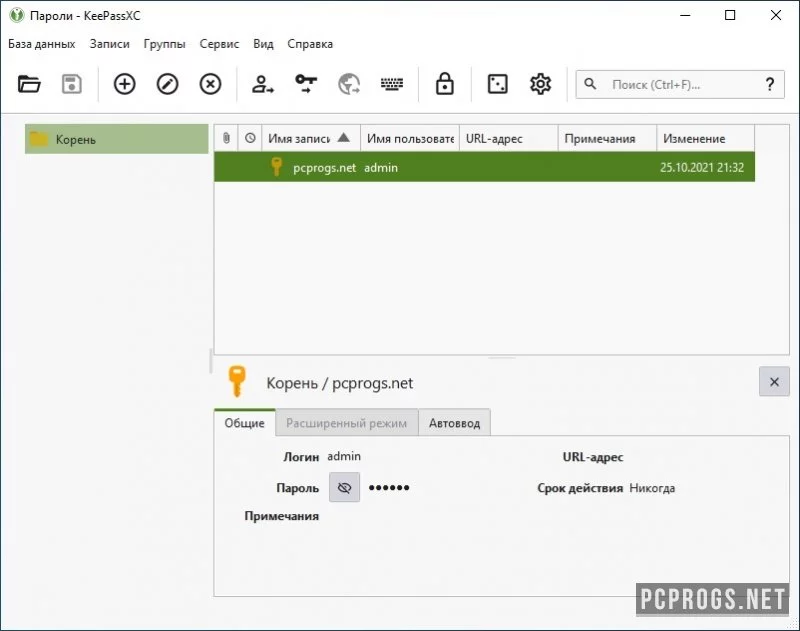
Task: Sort by the Имя записи column
Action: [311, 138]
